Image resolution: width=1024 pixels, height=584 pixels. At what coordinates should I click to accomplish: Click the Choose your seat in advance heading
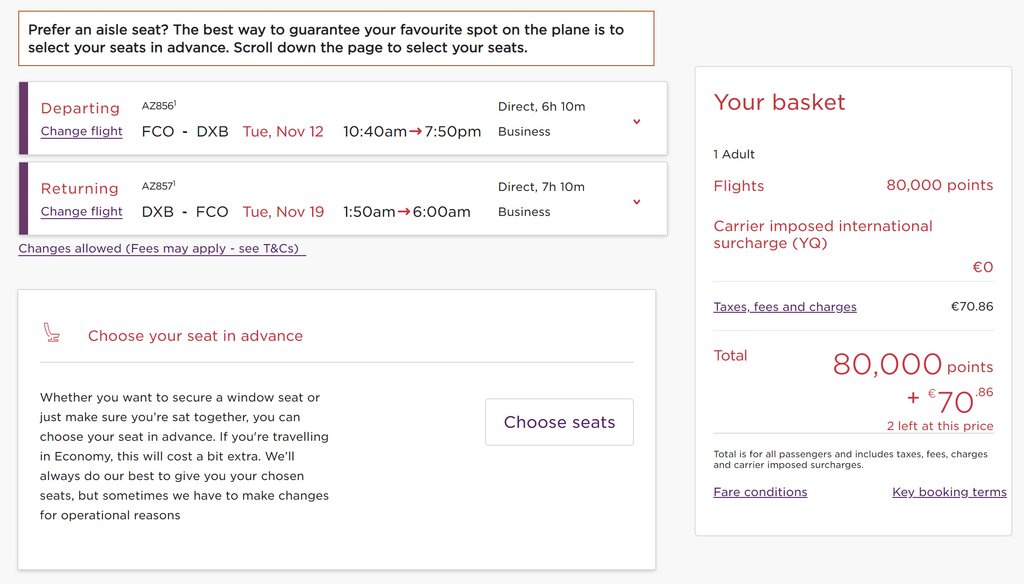pyautogui.click(x=195, y=336)
